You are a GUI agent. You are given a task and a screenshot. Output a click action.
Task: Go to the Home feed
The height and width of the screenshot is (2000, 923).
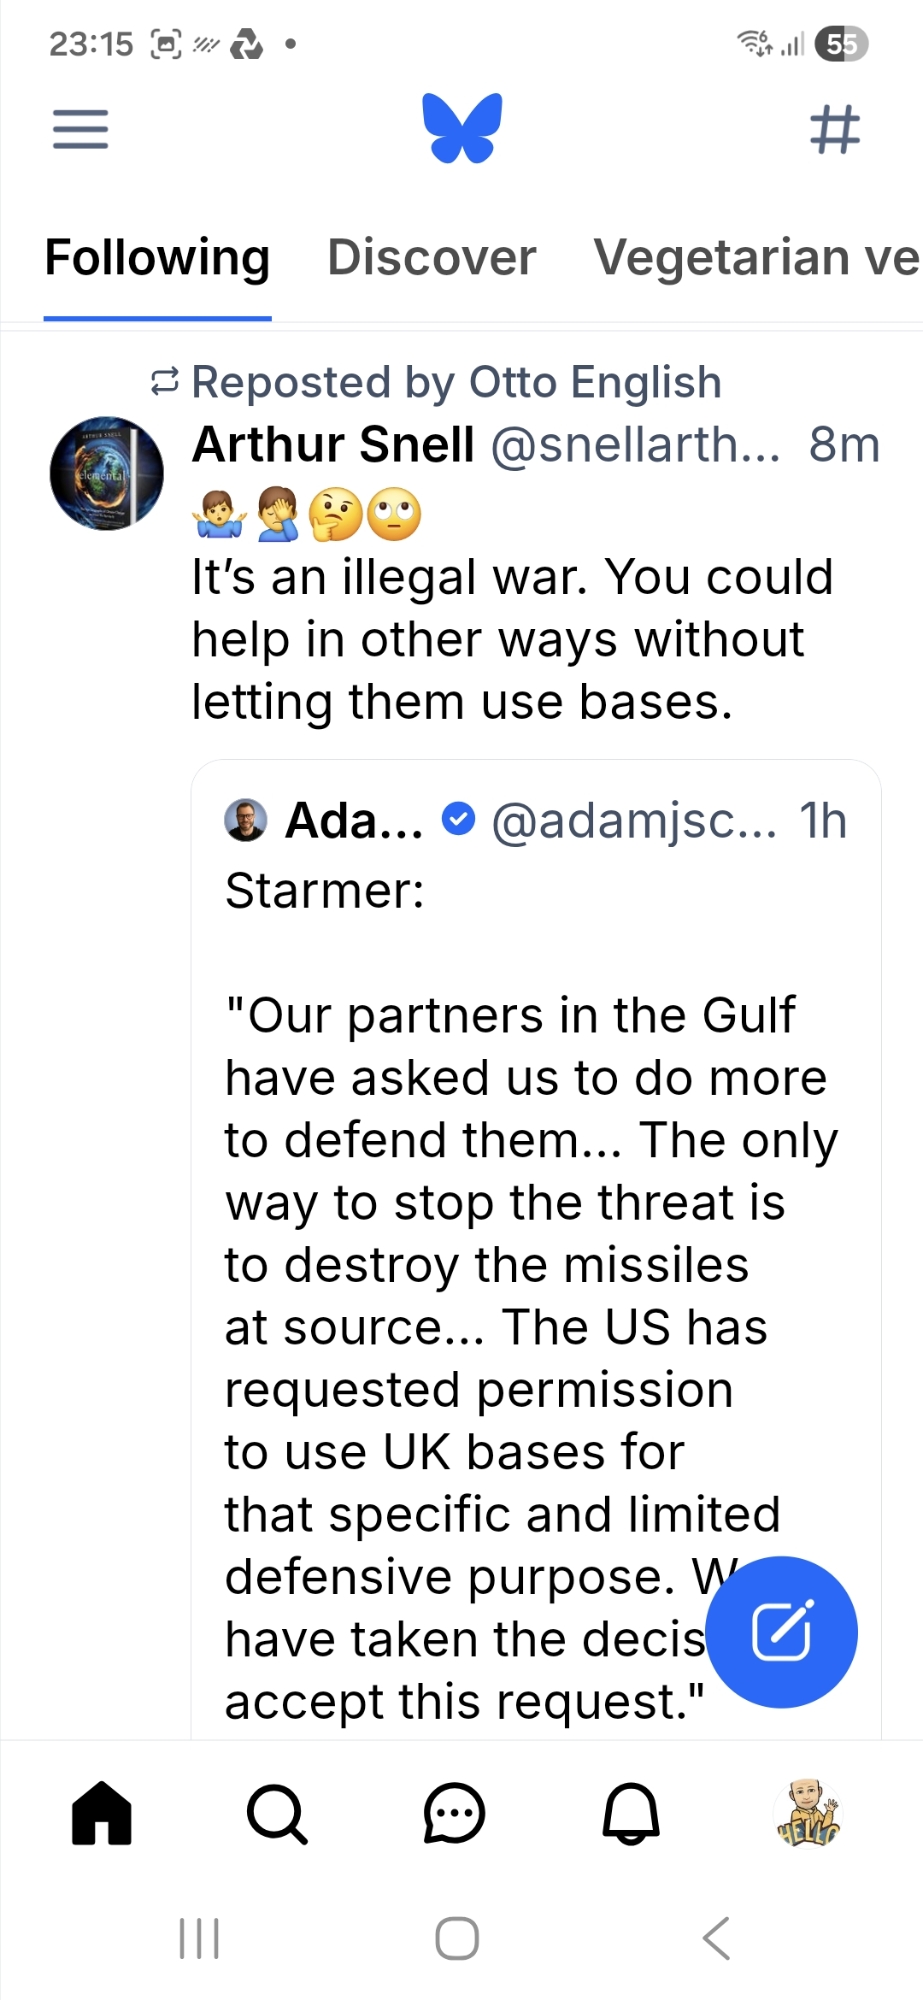tap(102, 1812)
